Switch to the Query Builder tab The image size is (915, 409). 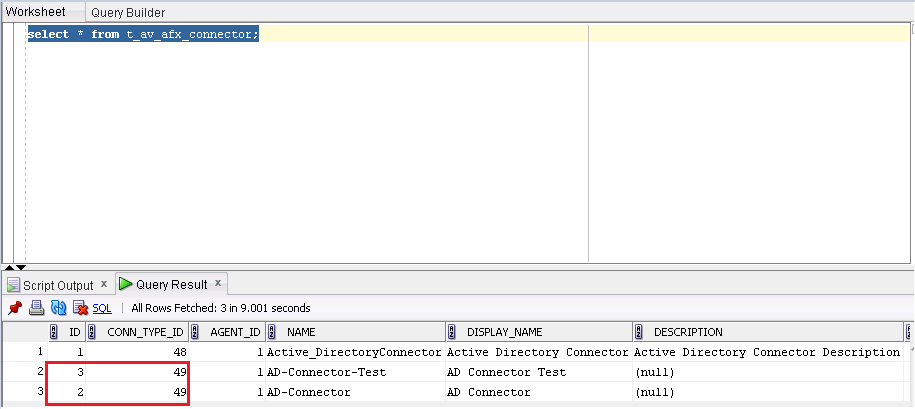point(128,13)
